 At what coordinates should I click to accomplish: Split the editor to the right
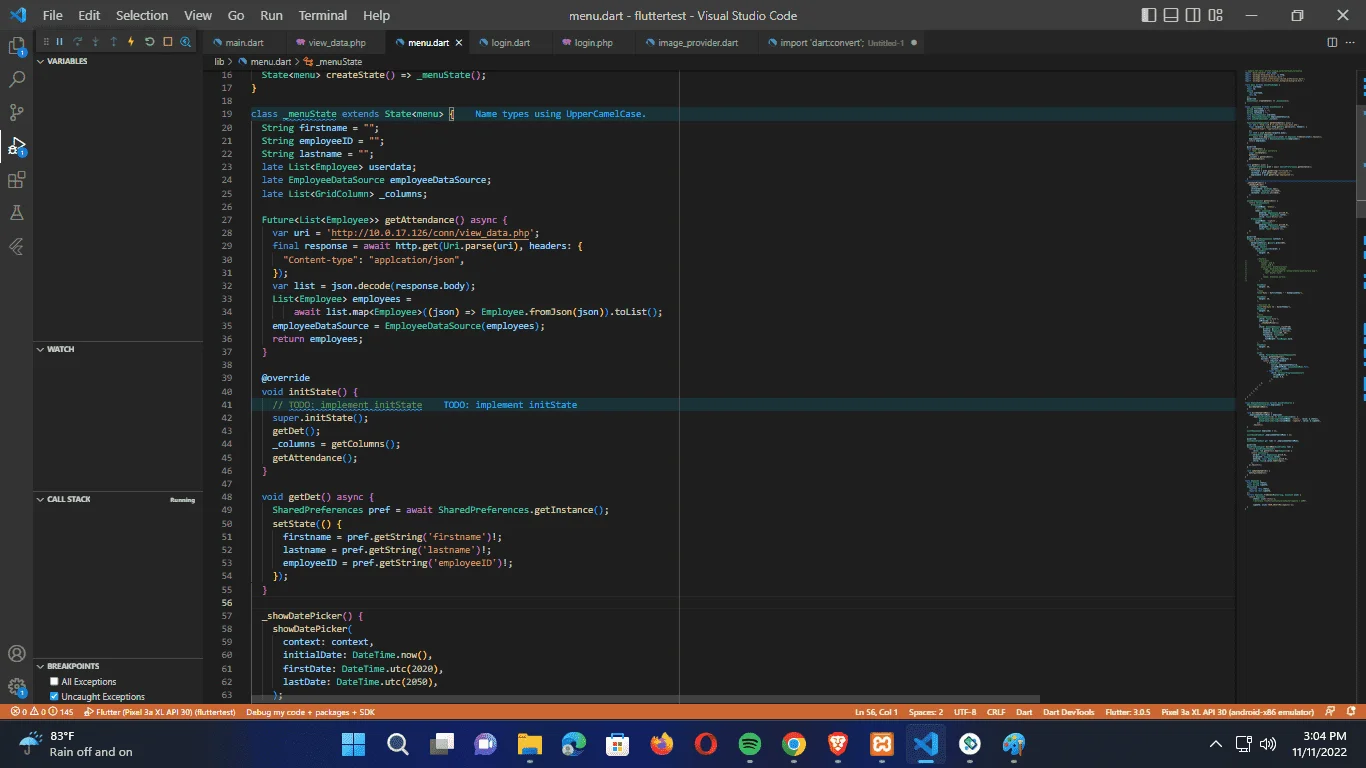click(x=1332, y=43)
